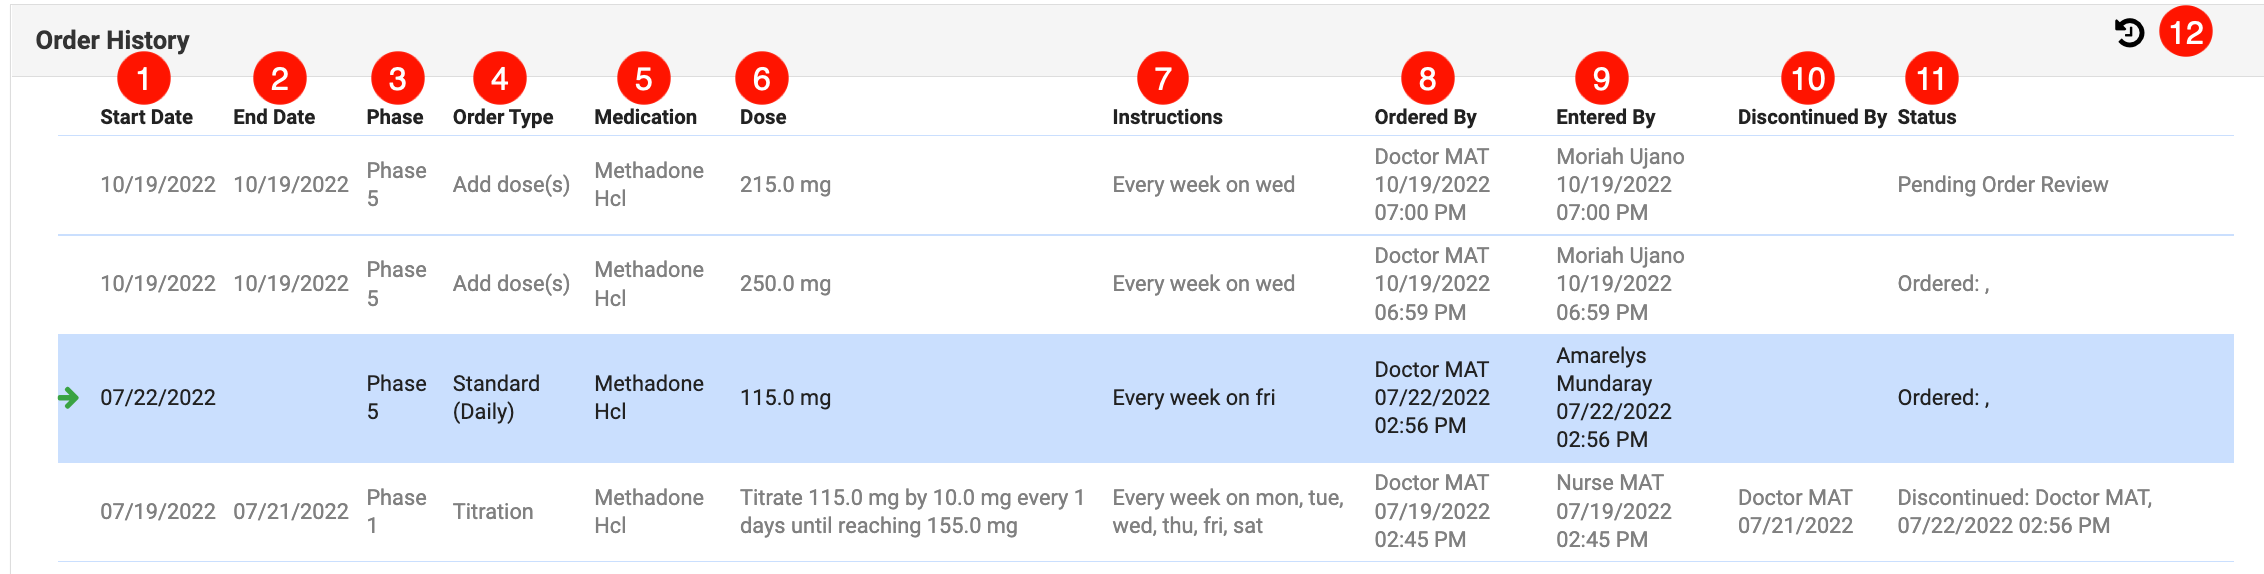Click the red number 1 annotation badge
The image size is (2264, 574).
(x=143, y=78)
